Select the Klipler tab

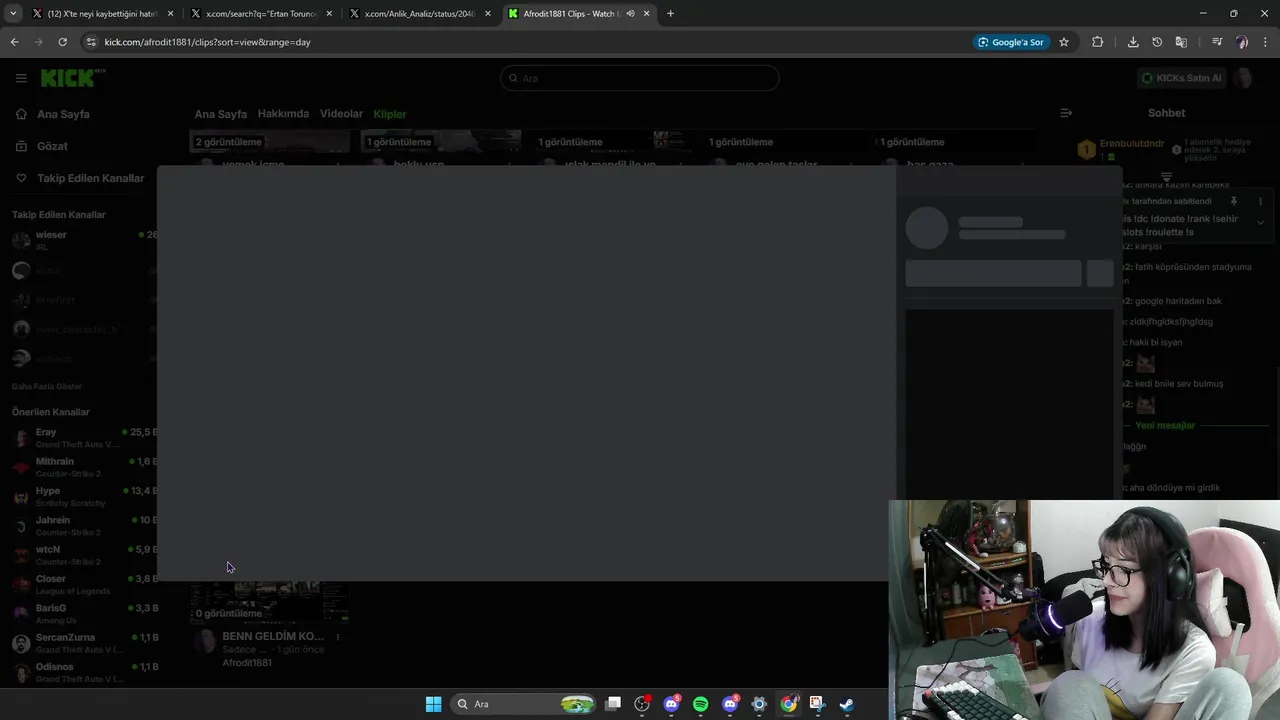pos(390,114)
